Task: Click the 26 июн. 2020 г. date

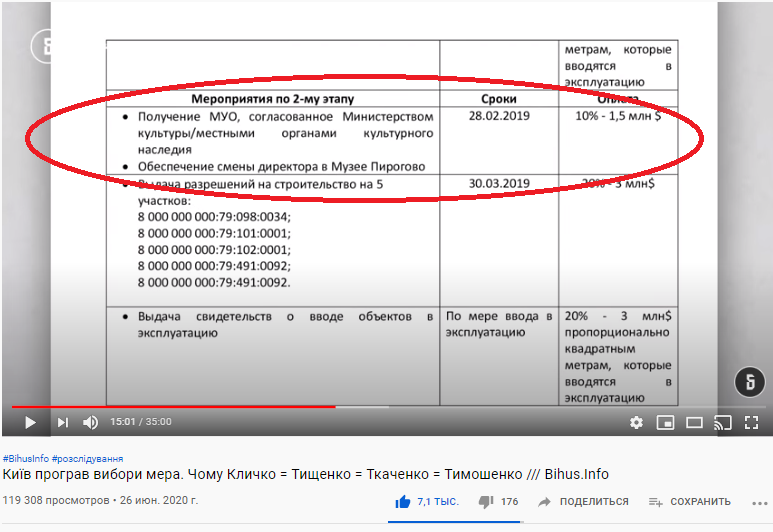Action: [x=159, y=500]
